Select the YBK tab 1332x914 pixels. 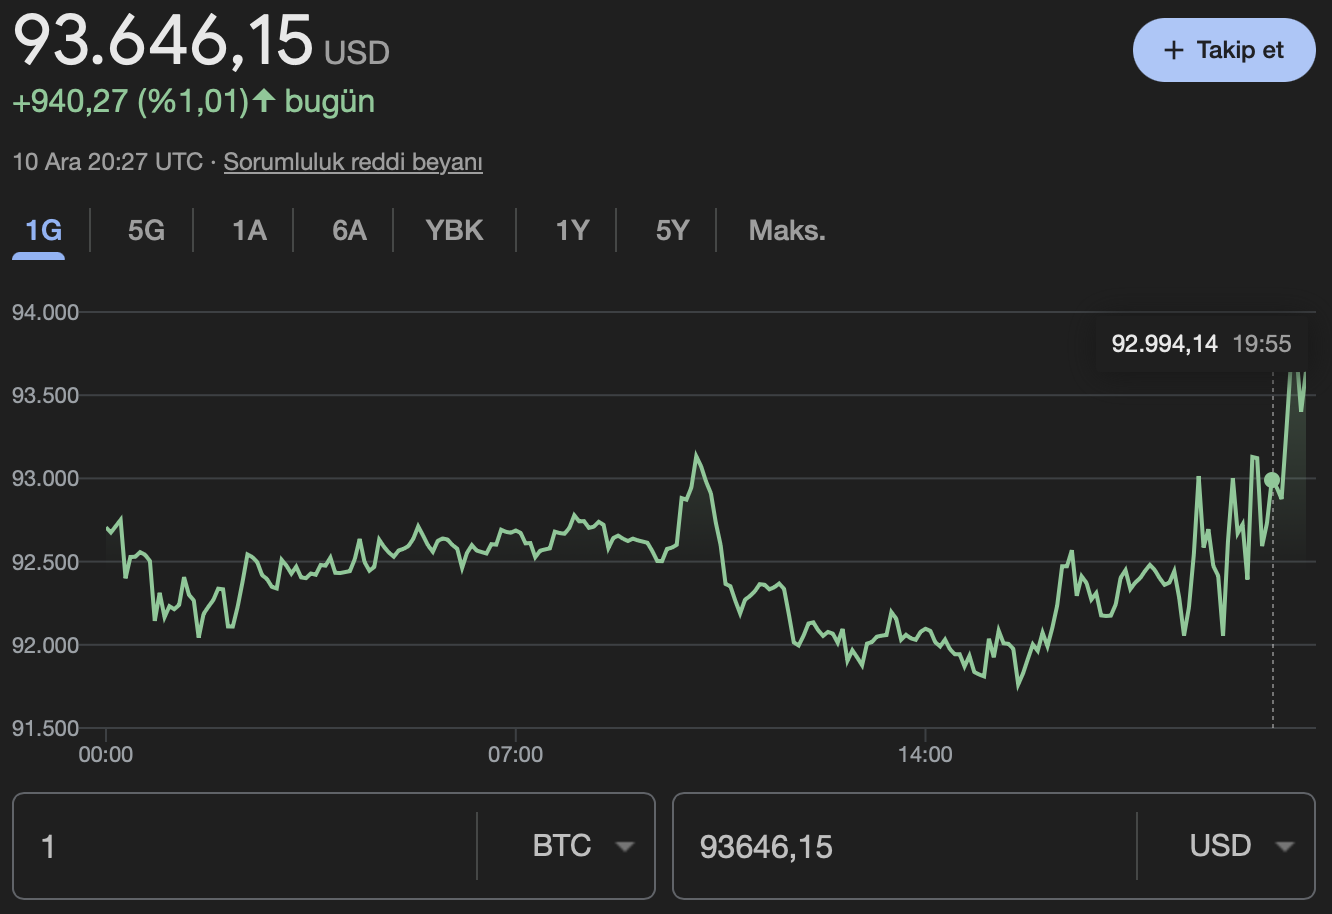click(454, 230)
